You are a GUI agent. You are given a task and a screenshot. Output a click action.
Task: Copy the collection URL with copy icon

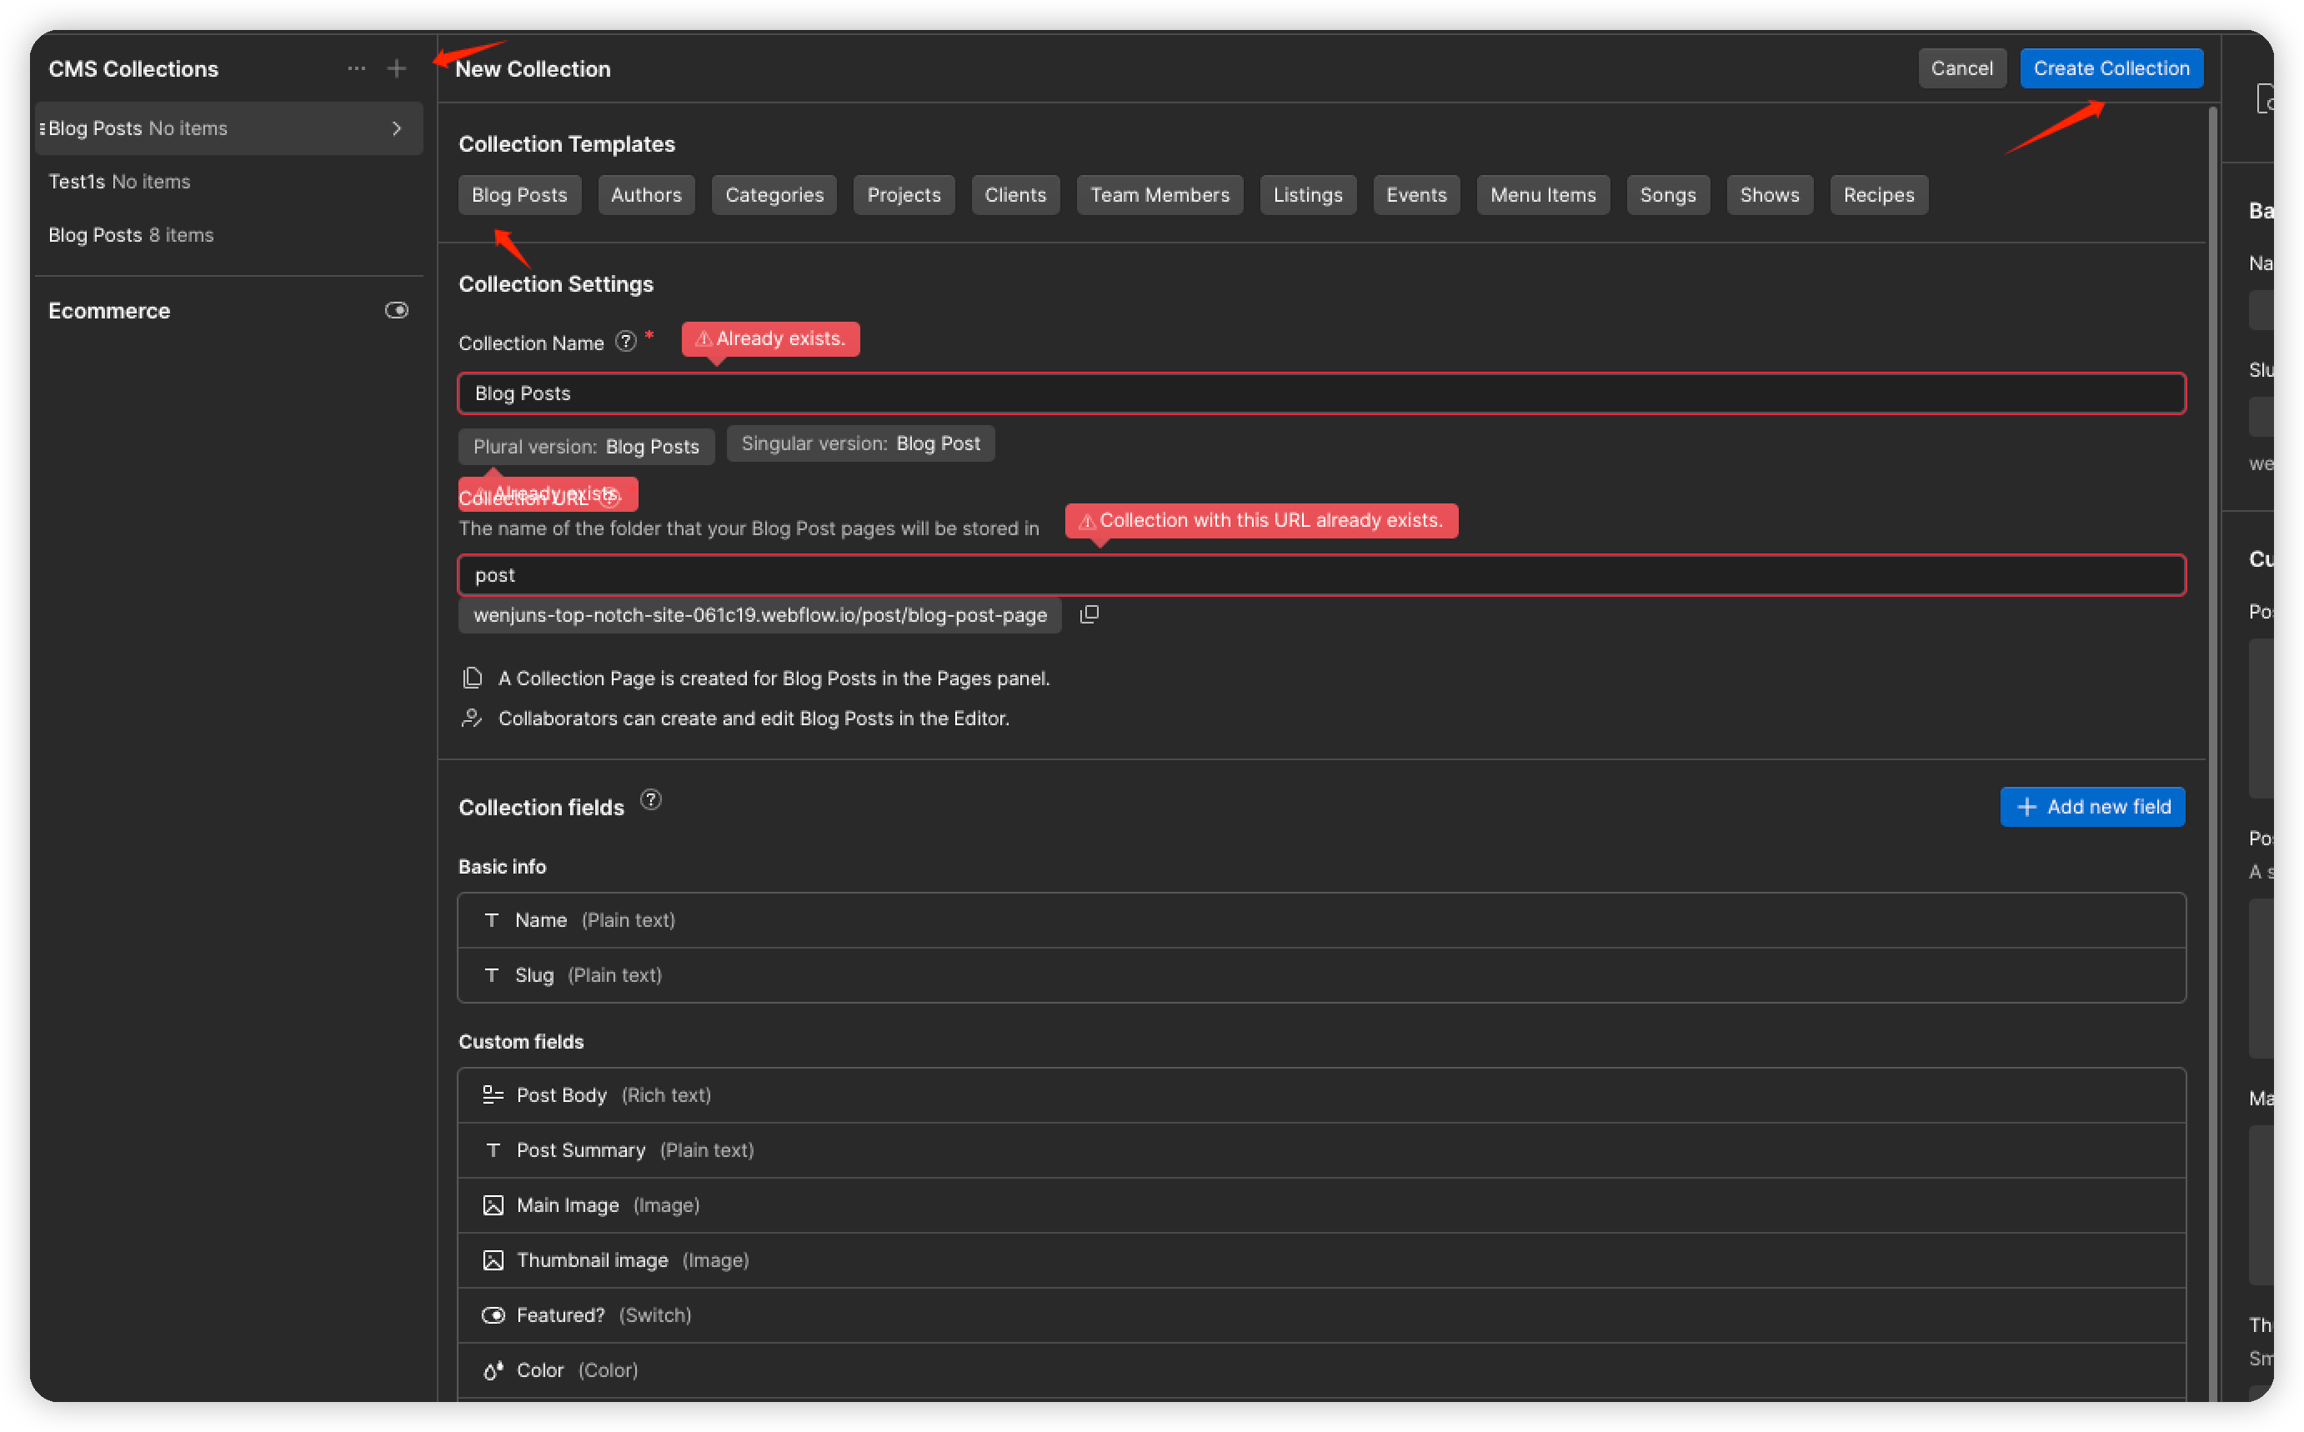pyautogui.click(x=1090, y=614)
